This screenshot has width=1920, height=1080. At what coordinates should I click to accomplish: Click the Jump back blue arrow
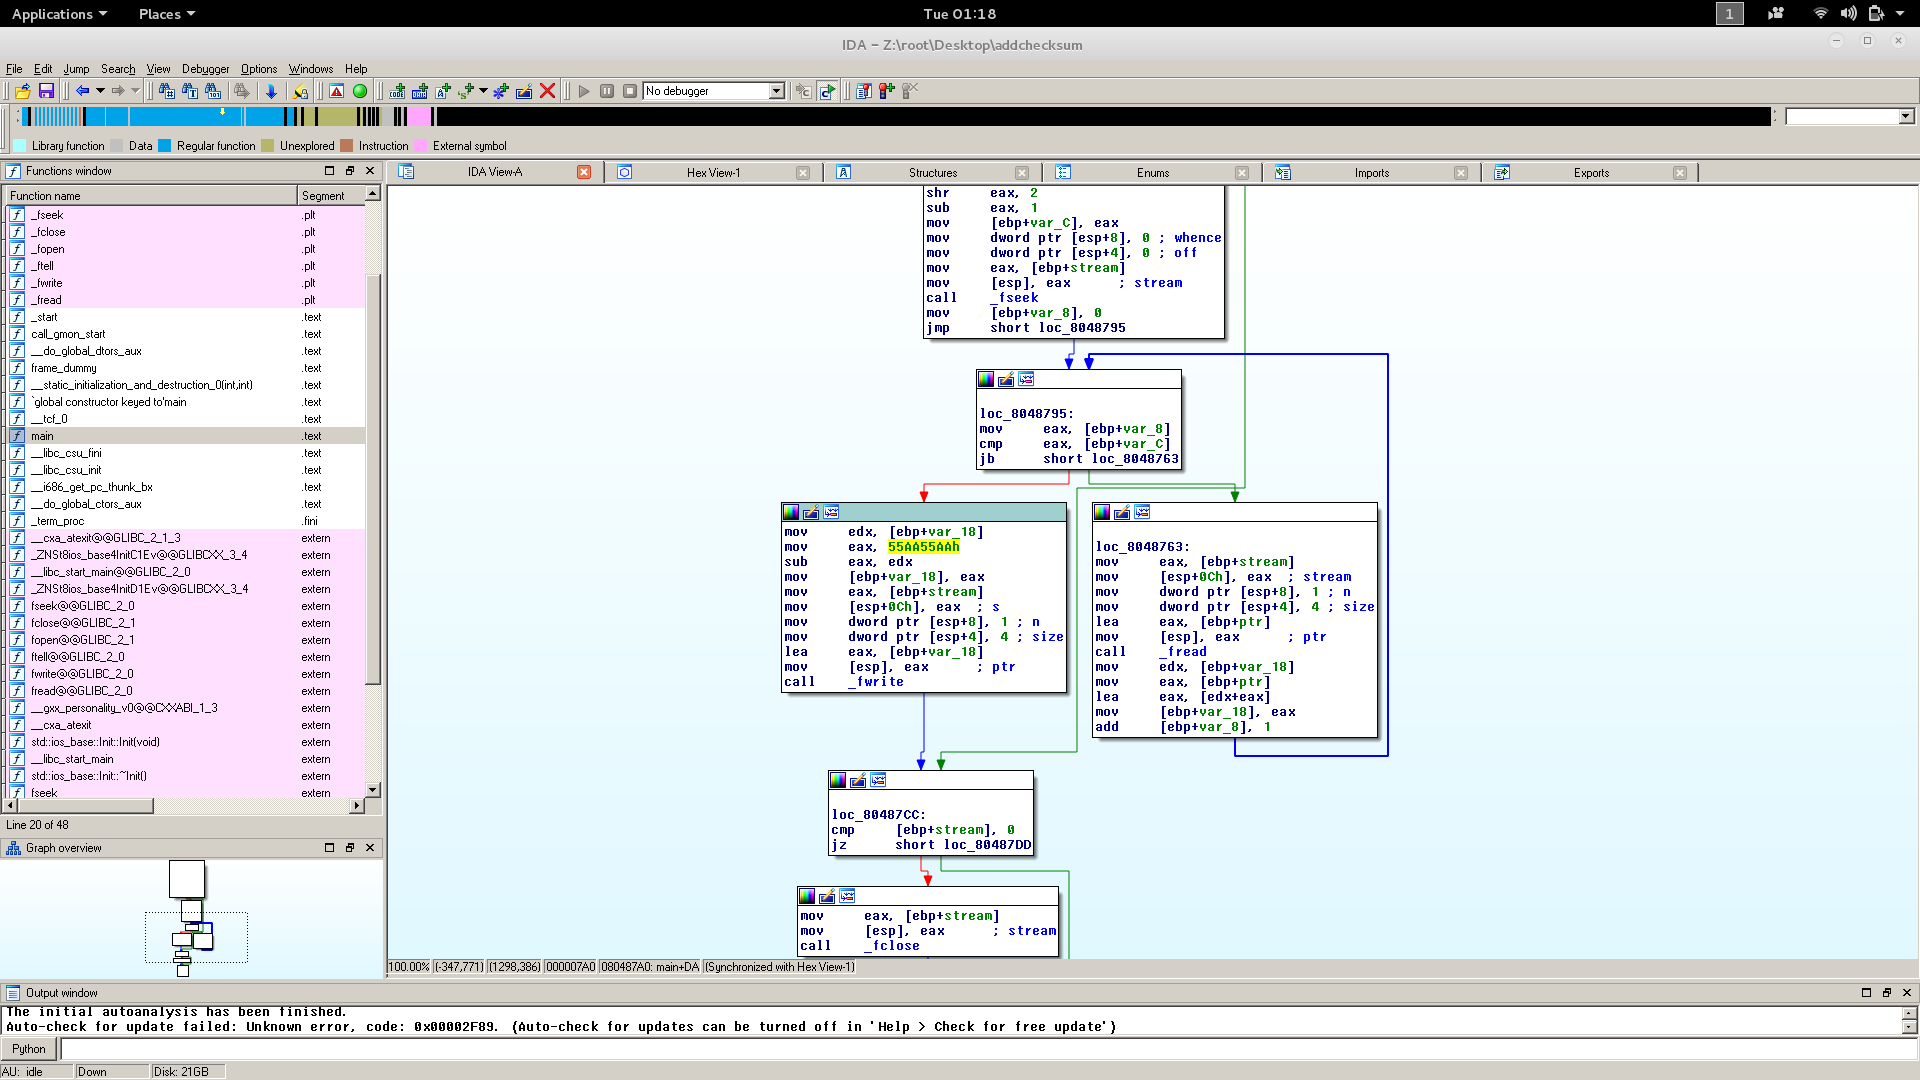(82, 91)
